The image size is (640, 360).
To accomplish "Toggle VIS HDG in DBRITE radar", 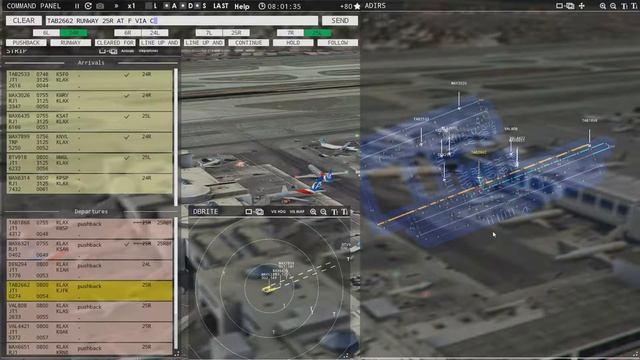I will point(278,212).
